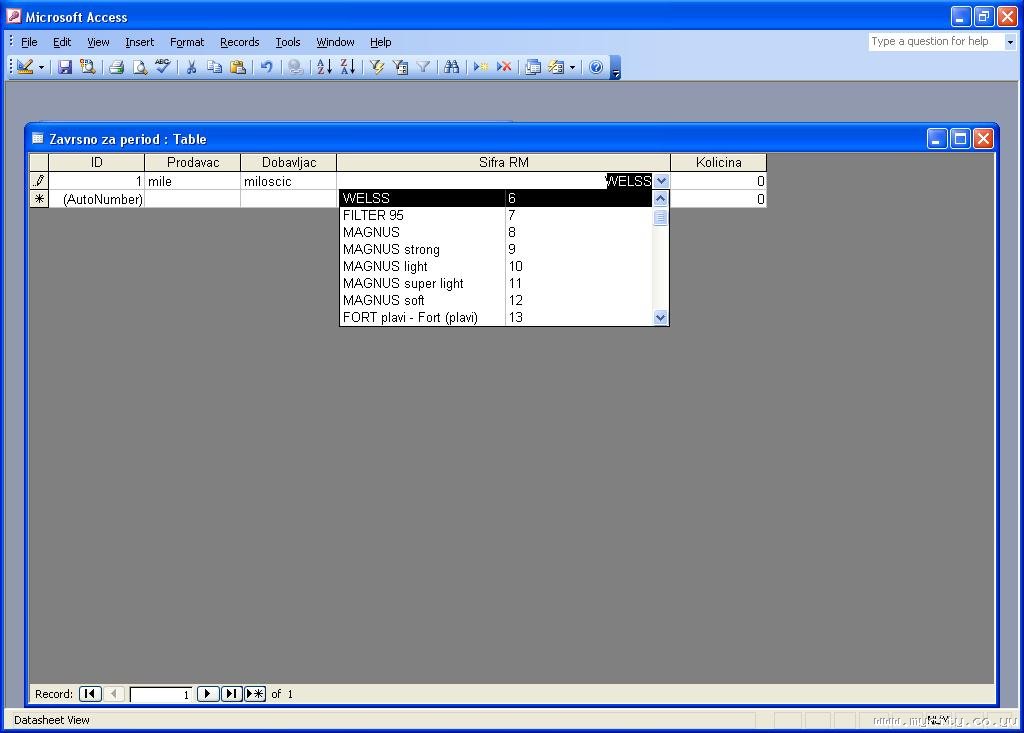
Task: Open the Edit menu
Action: point(62,42)
